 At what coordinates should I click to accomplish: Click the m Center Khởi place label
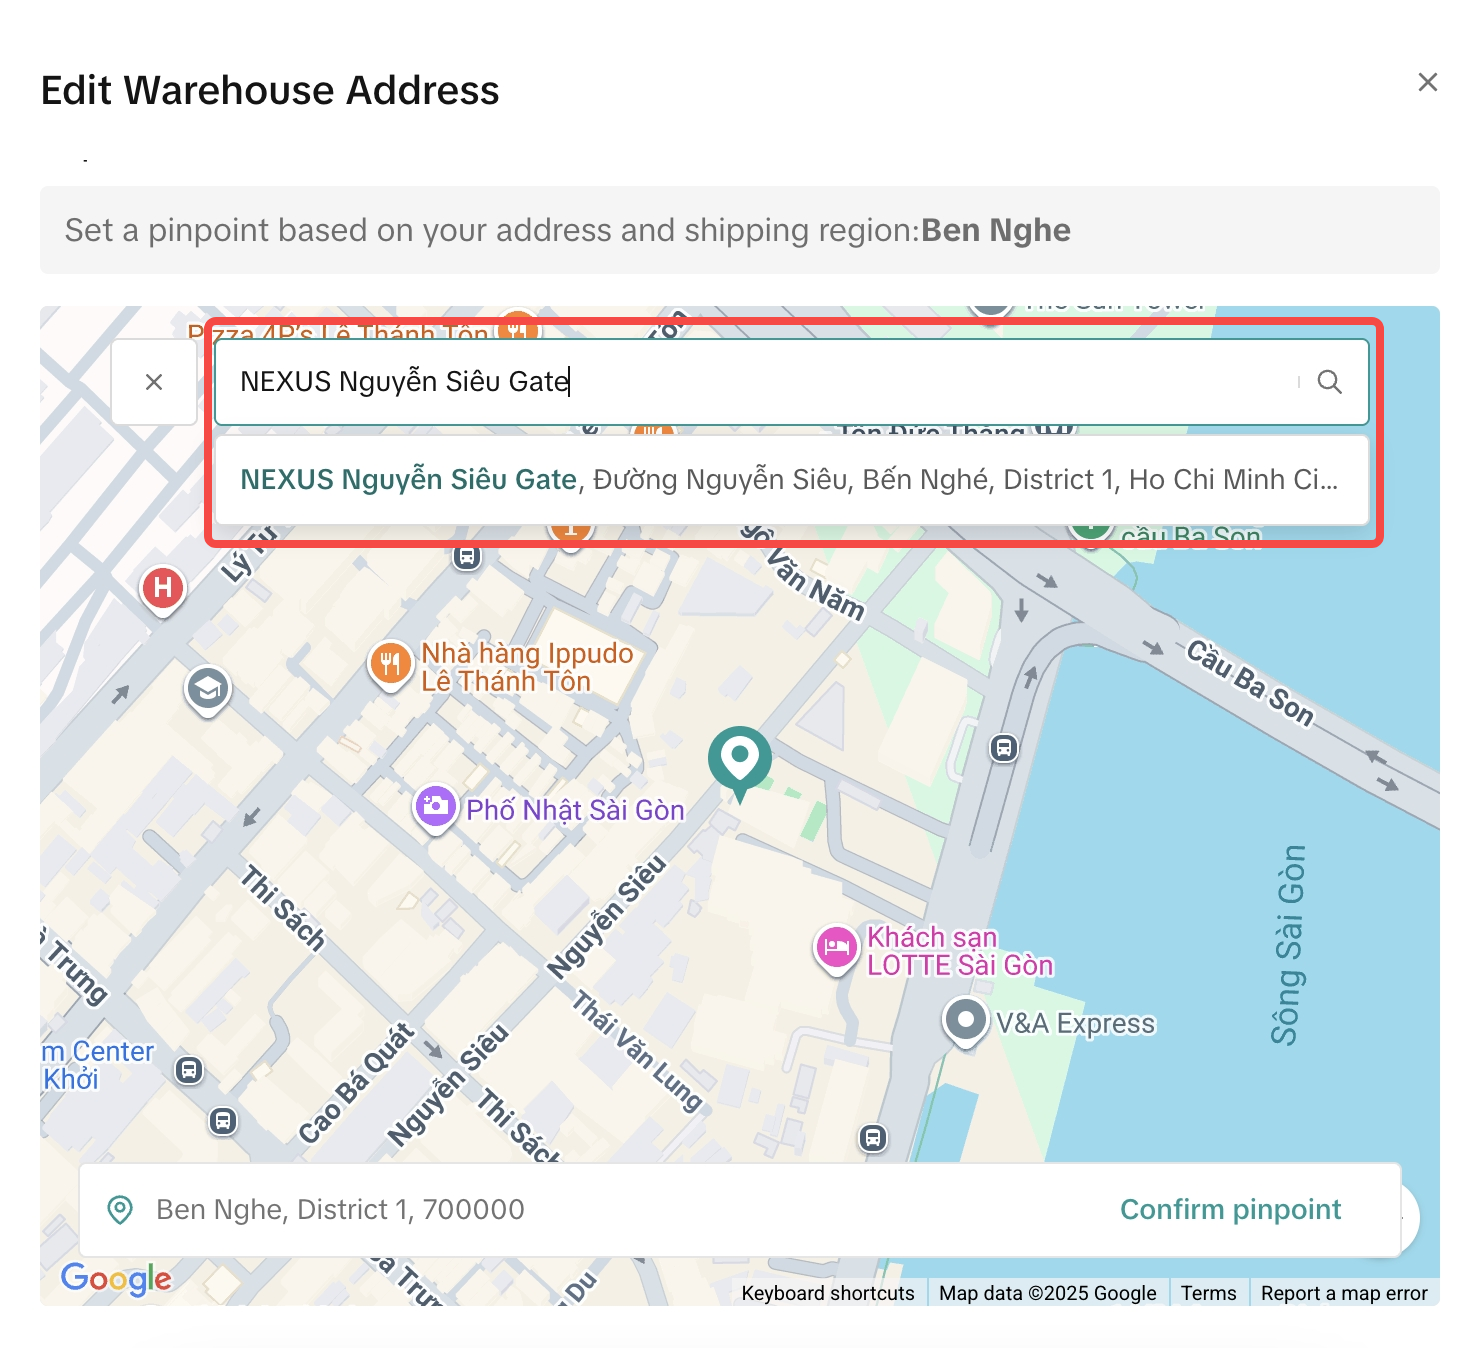[x=98, y=1065]
